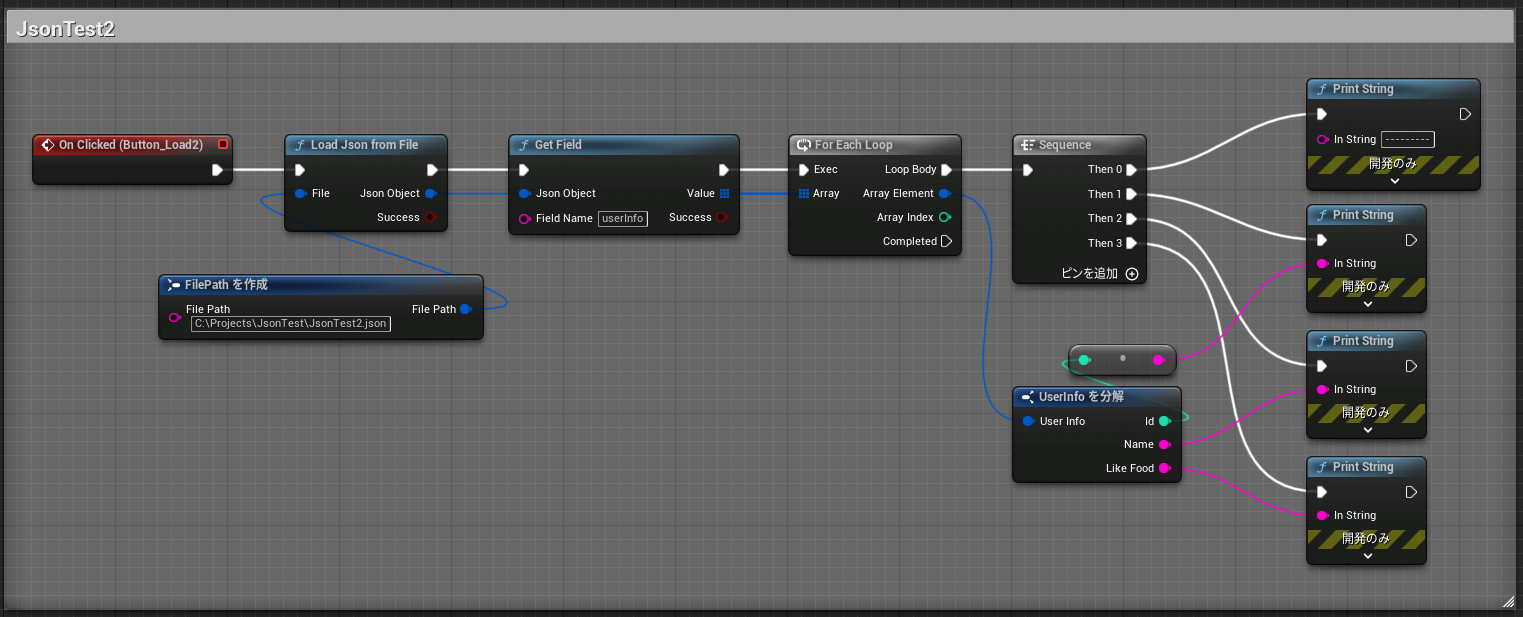Image resolution: width=1523 pixels, height=617 pixels.
Task: Click the Then 2 exec pin on Sequence
Action: coord(1132,218)
